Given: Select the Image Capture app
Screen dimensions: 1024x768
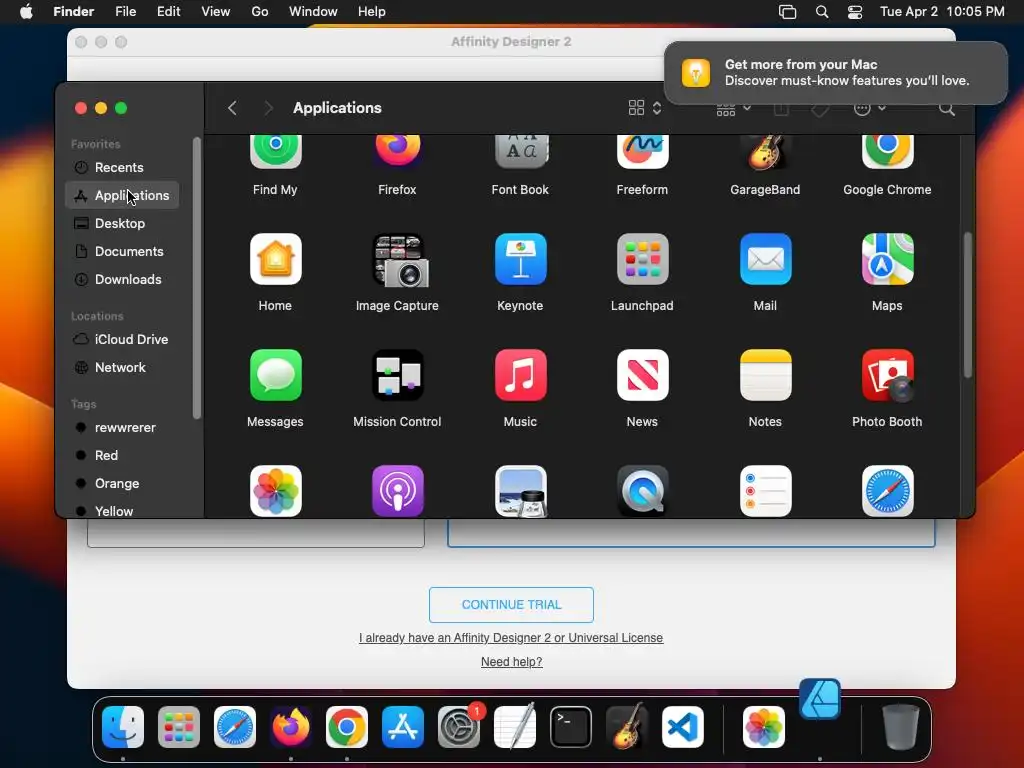Looking at the screenshot, I should tap(398, 261).
